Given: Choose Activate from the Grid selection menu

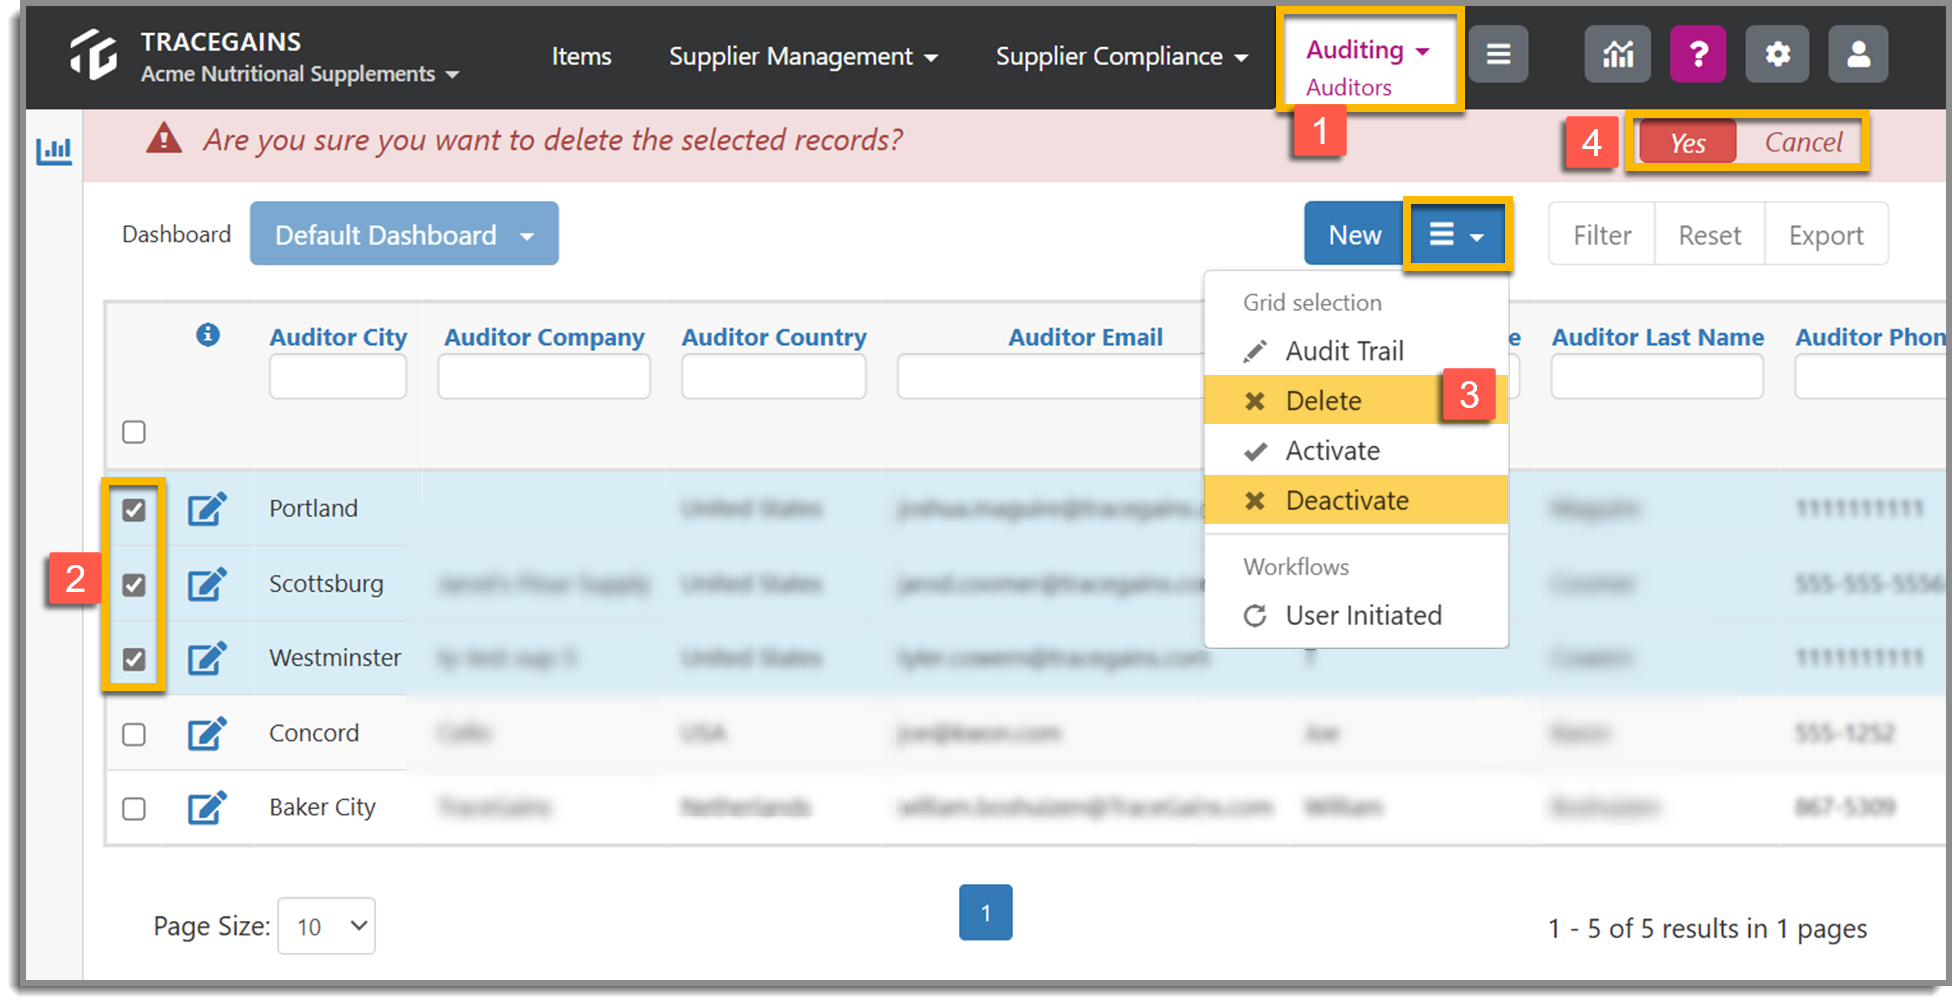Looking at the screenshot, I should tap(1356, 451).
